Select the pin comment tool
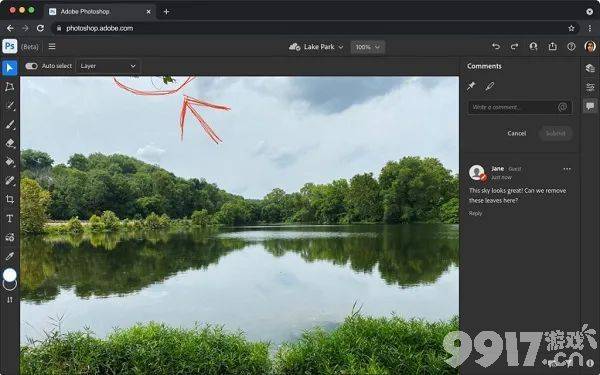The height and width of the screenshot is (375, 600). click(471, 86)
